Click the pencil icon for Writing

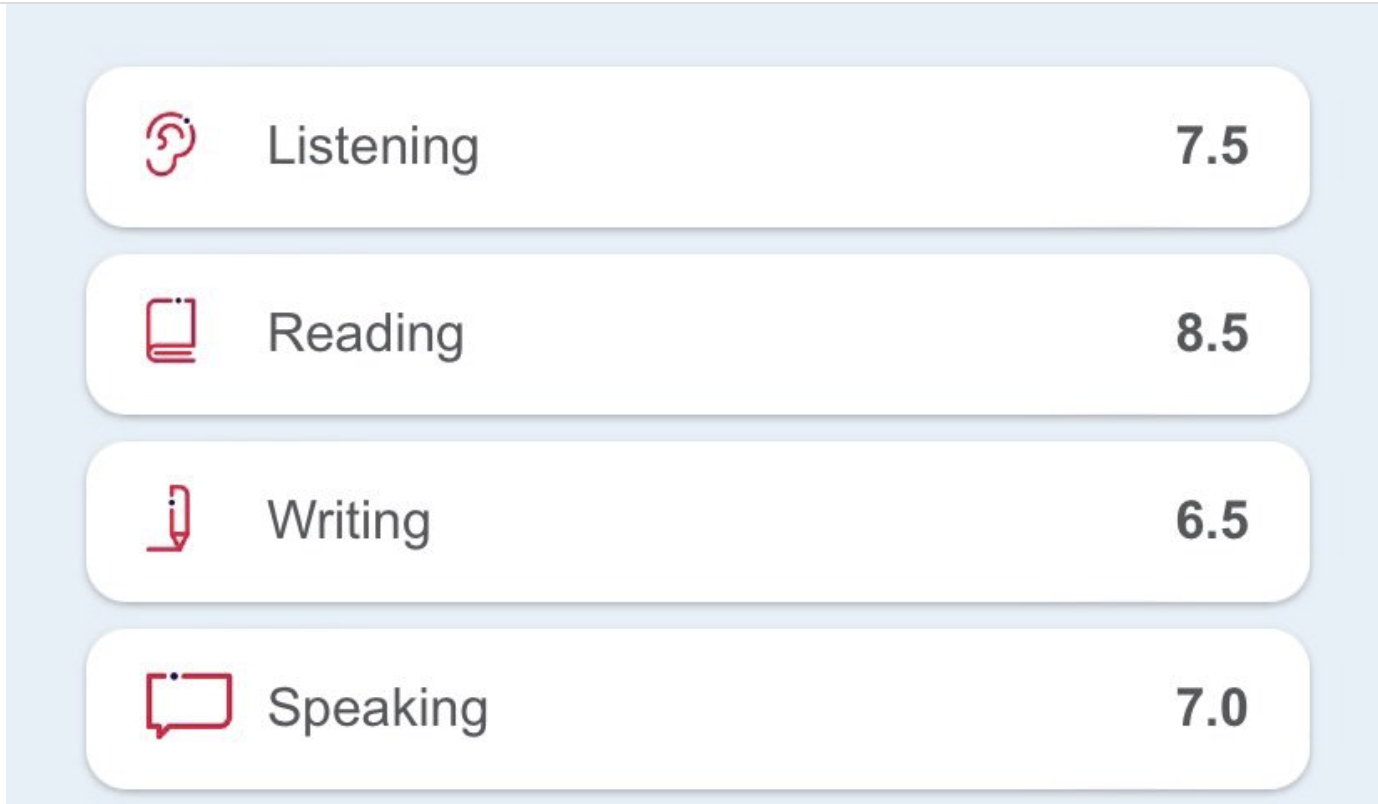coord(171,518)
